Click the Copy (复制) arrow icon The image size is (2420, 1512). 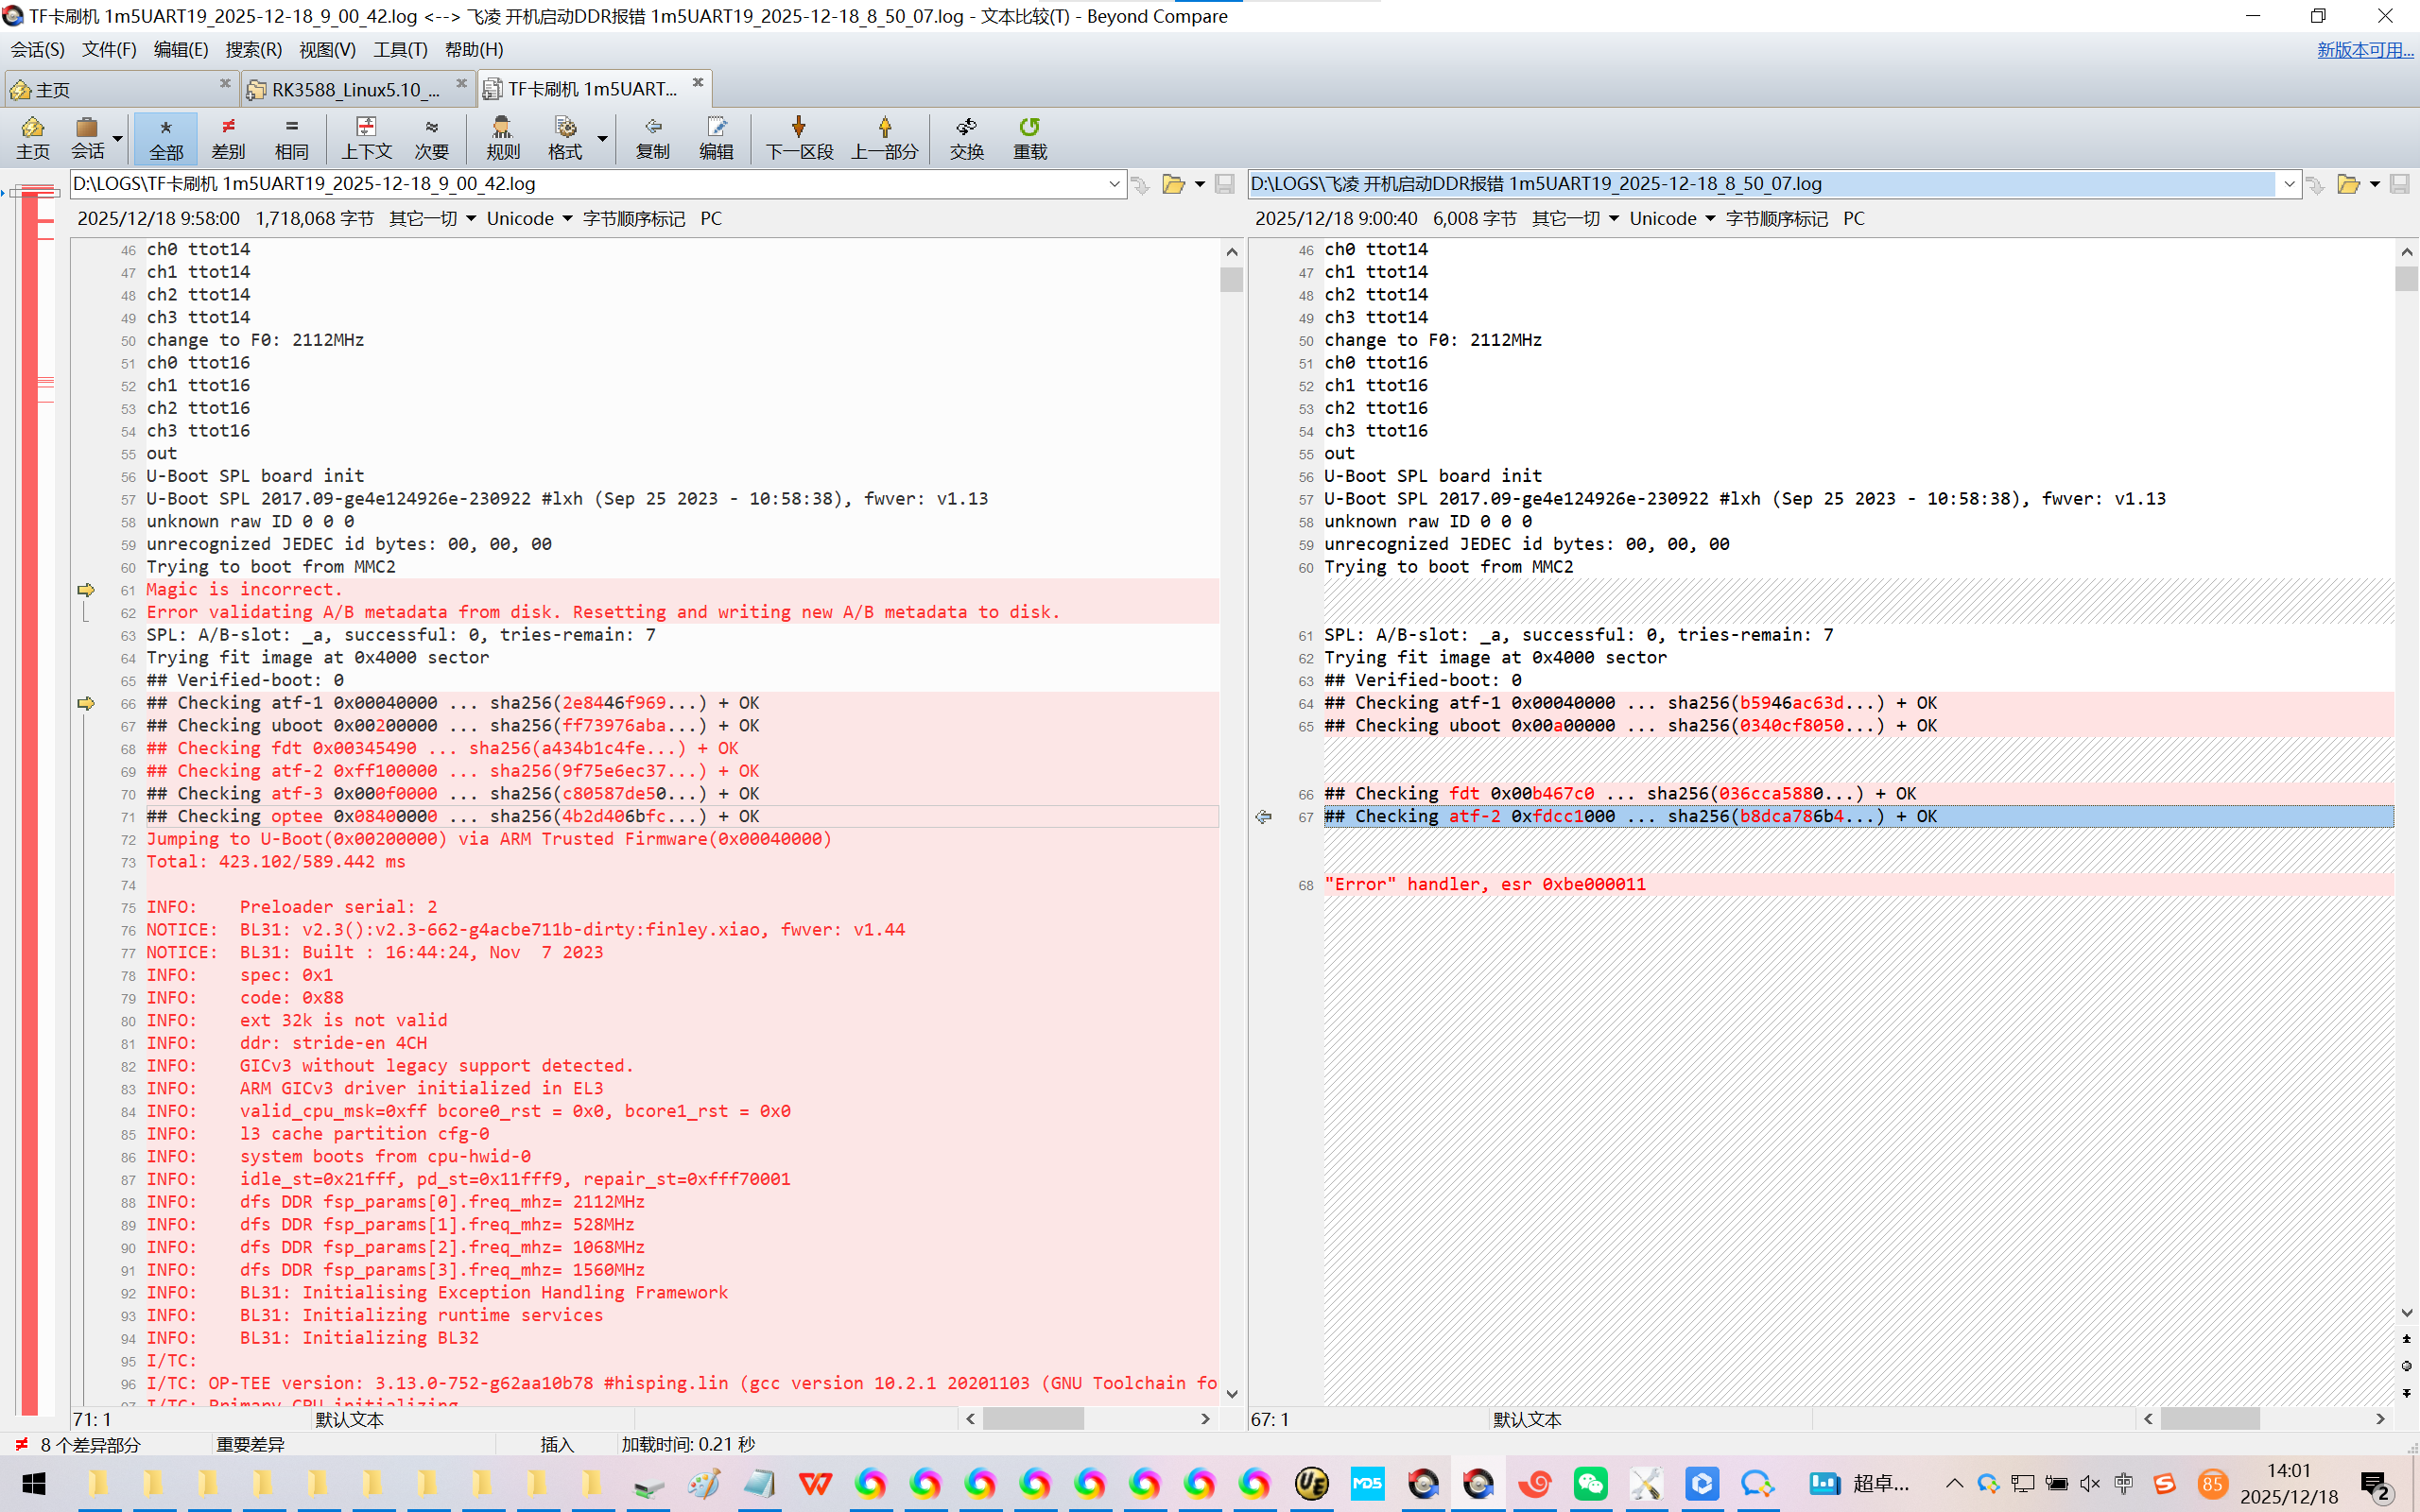652,128
